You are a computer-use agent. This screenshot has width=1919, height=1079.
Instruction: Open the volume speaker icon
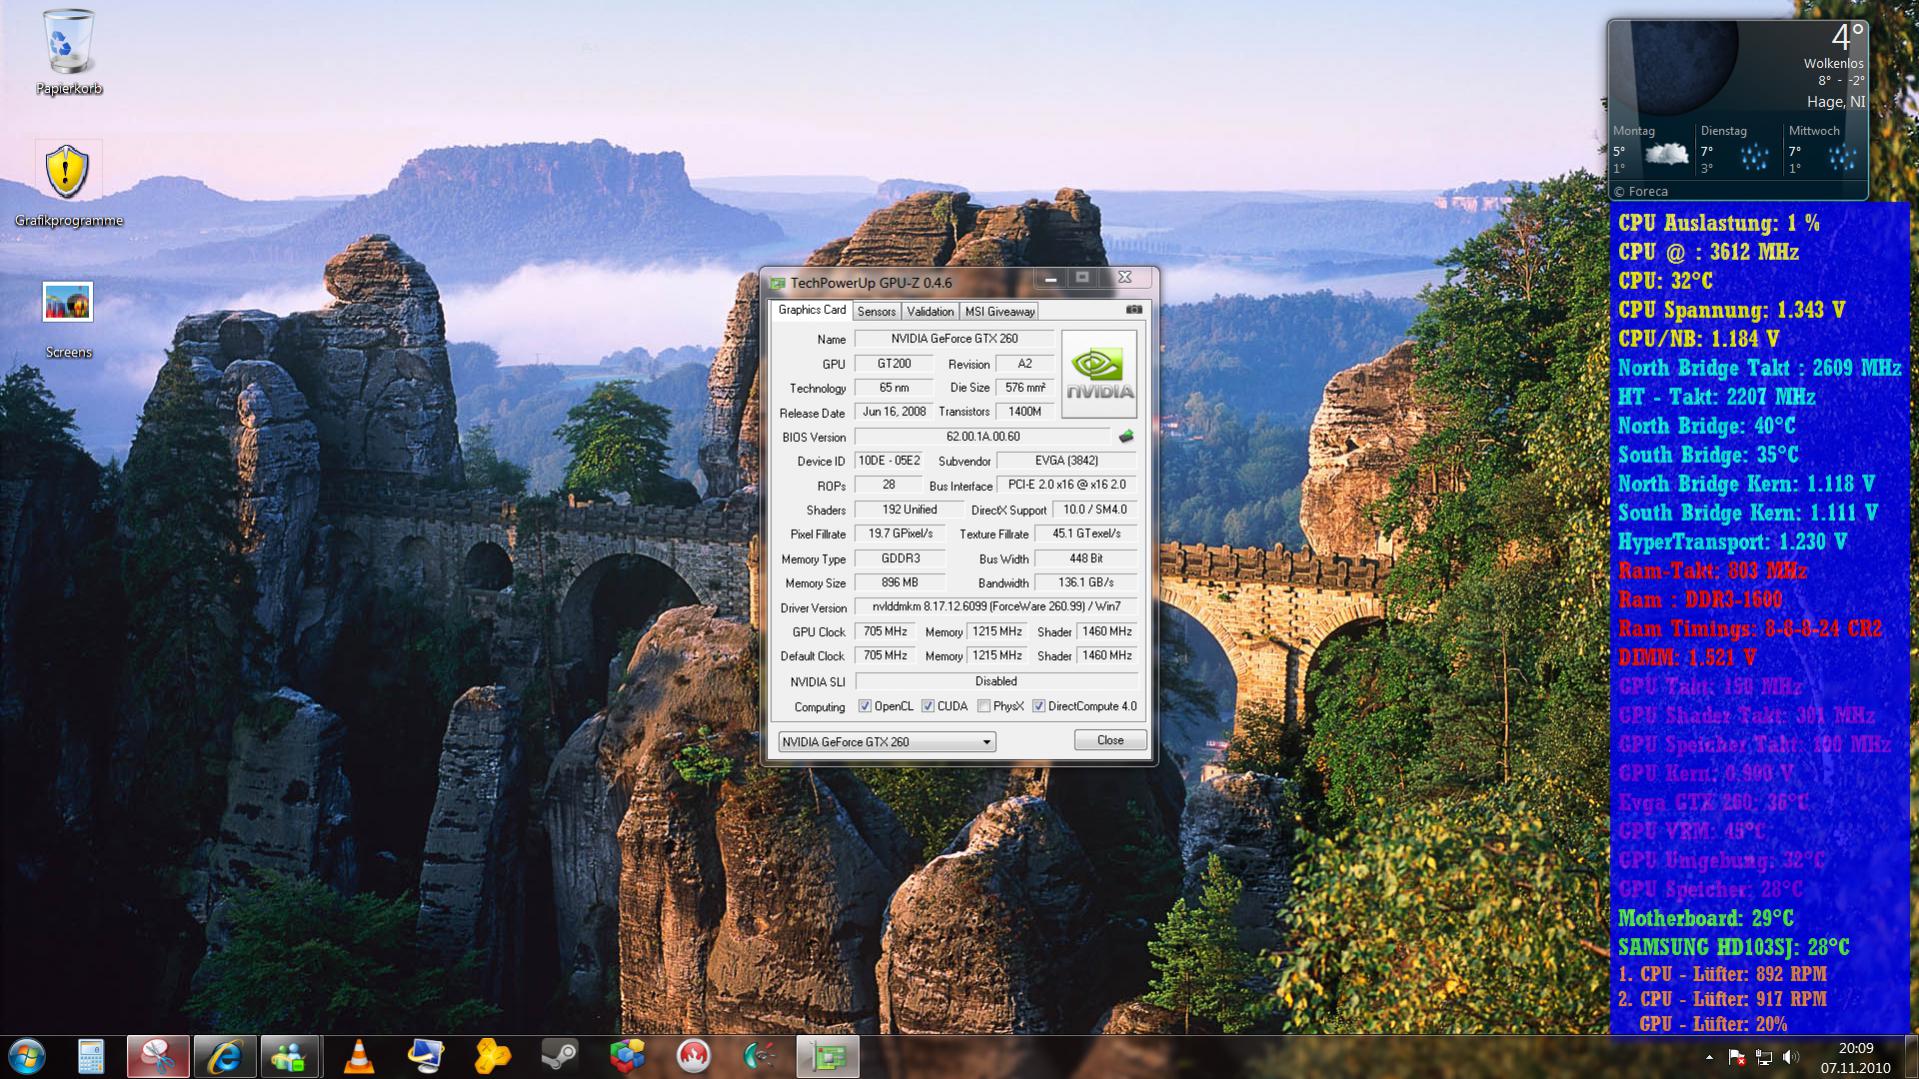click(x=1790, y=1057)
